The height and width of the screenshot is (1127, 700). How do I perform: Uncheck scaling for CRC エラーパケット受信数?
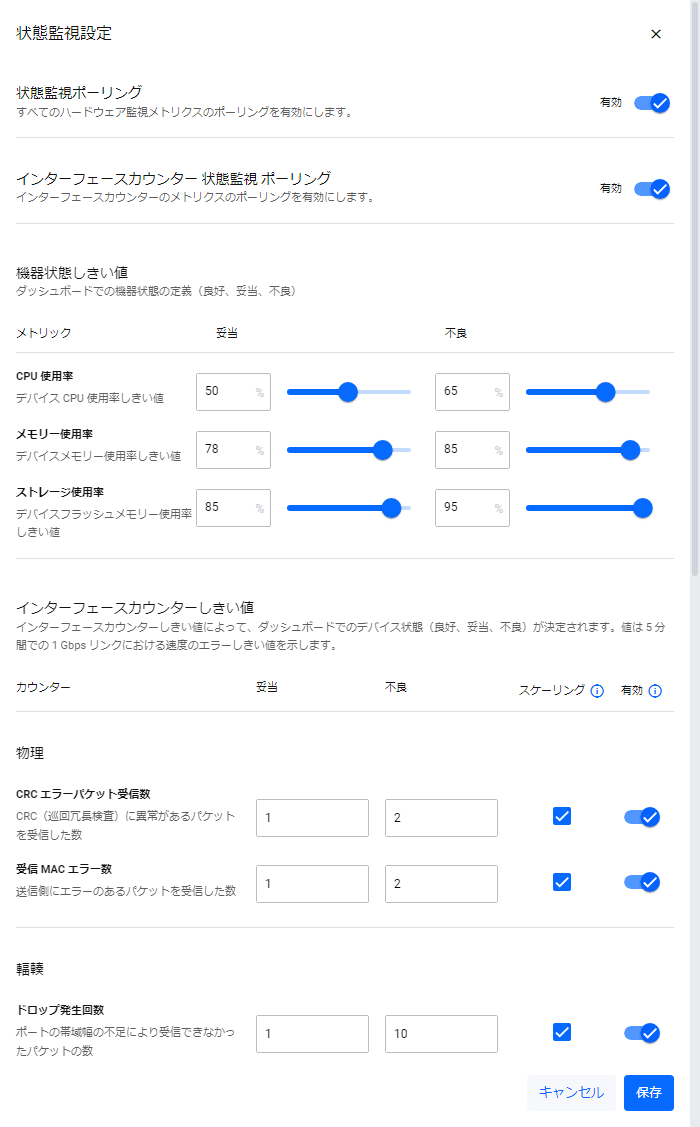tap(562, 816)
